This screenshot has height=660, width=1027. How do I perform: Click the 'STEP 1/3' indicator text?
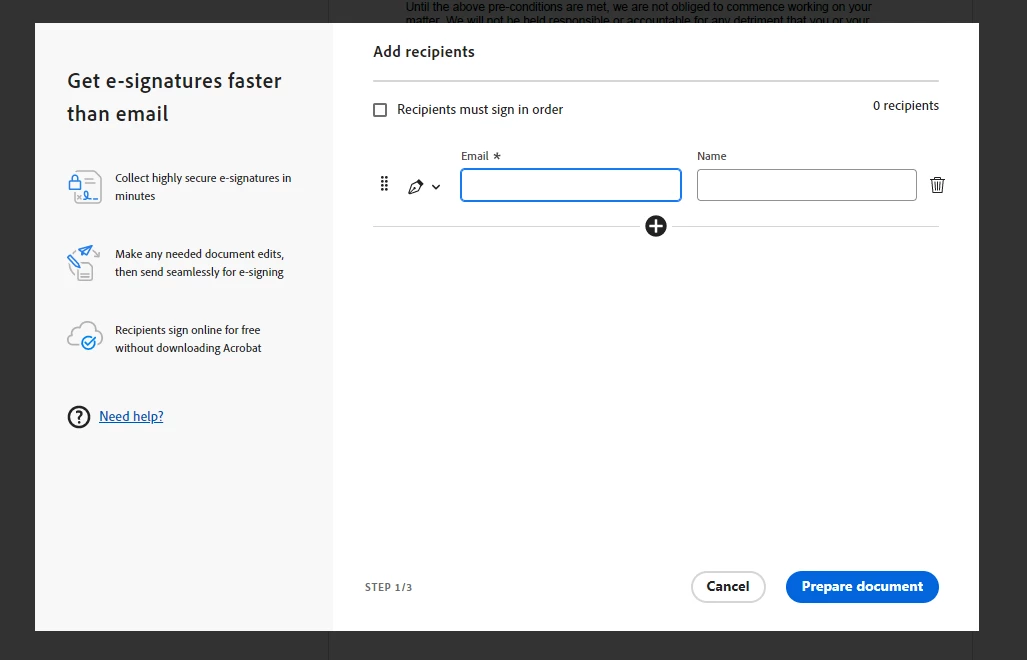(x=388, y=587)
